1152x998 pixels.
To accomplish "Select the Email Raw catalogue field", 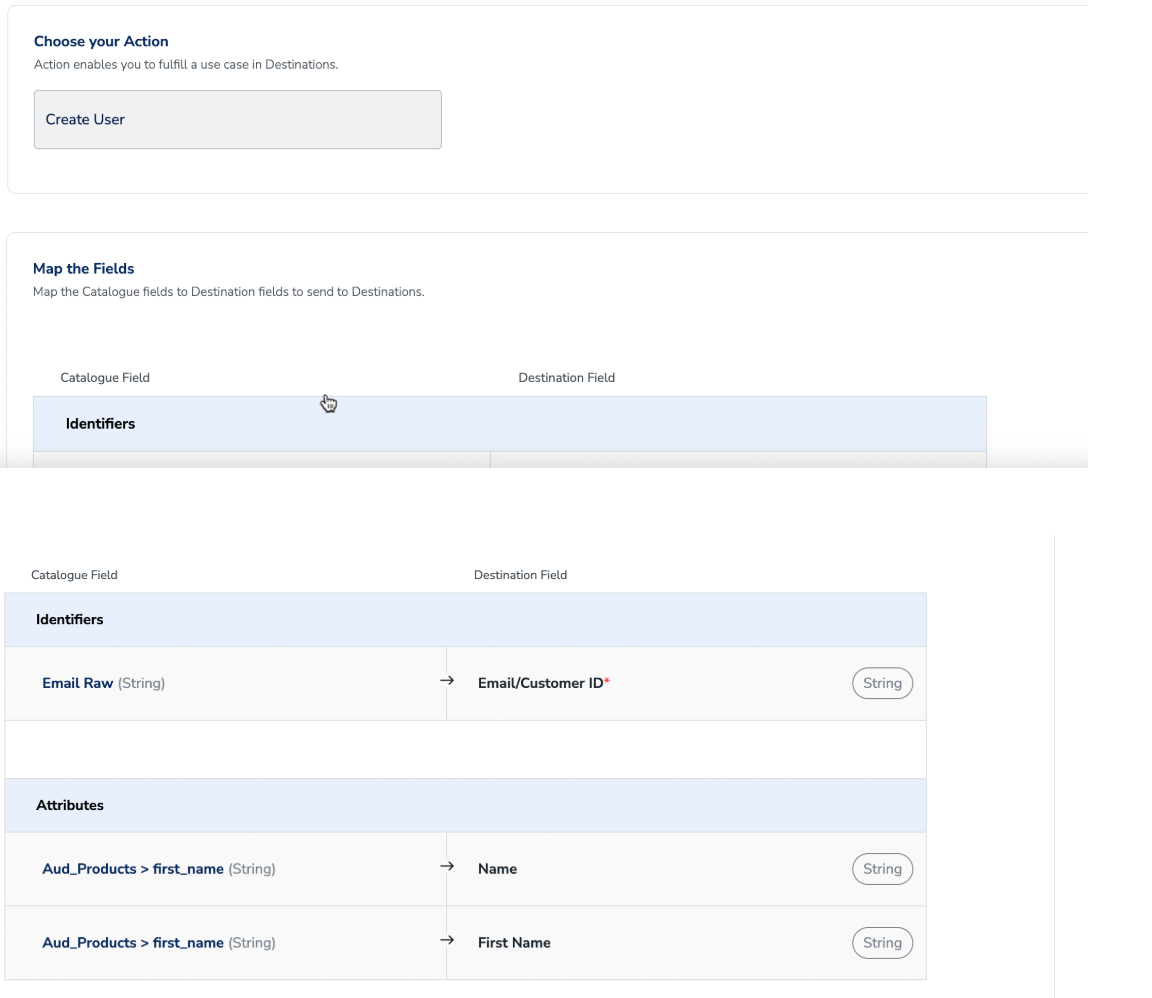I will point(78,683).
